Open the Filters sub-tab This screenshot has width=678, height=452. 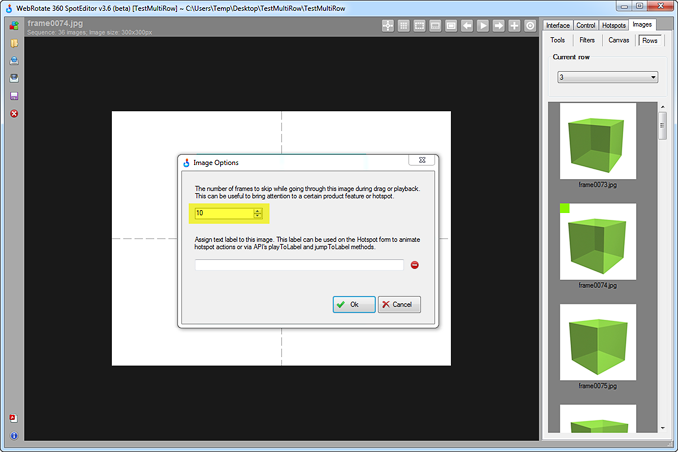coord(587,40)
